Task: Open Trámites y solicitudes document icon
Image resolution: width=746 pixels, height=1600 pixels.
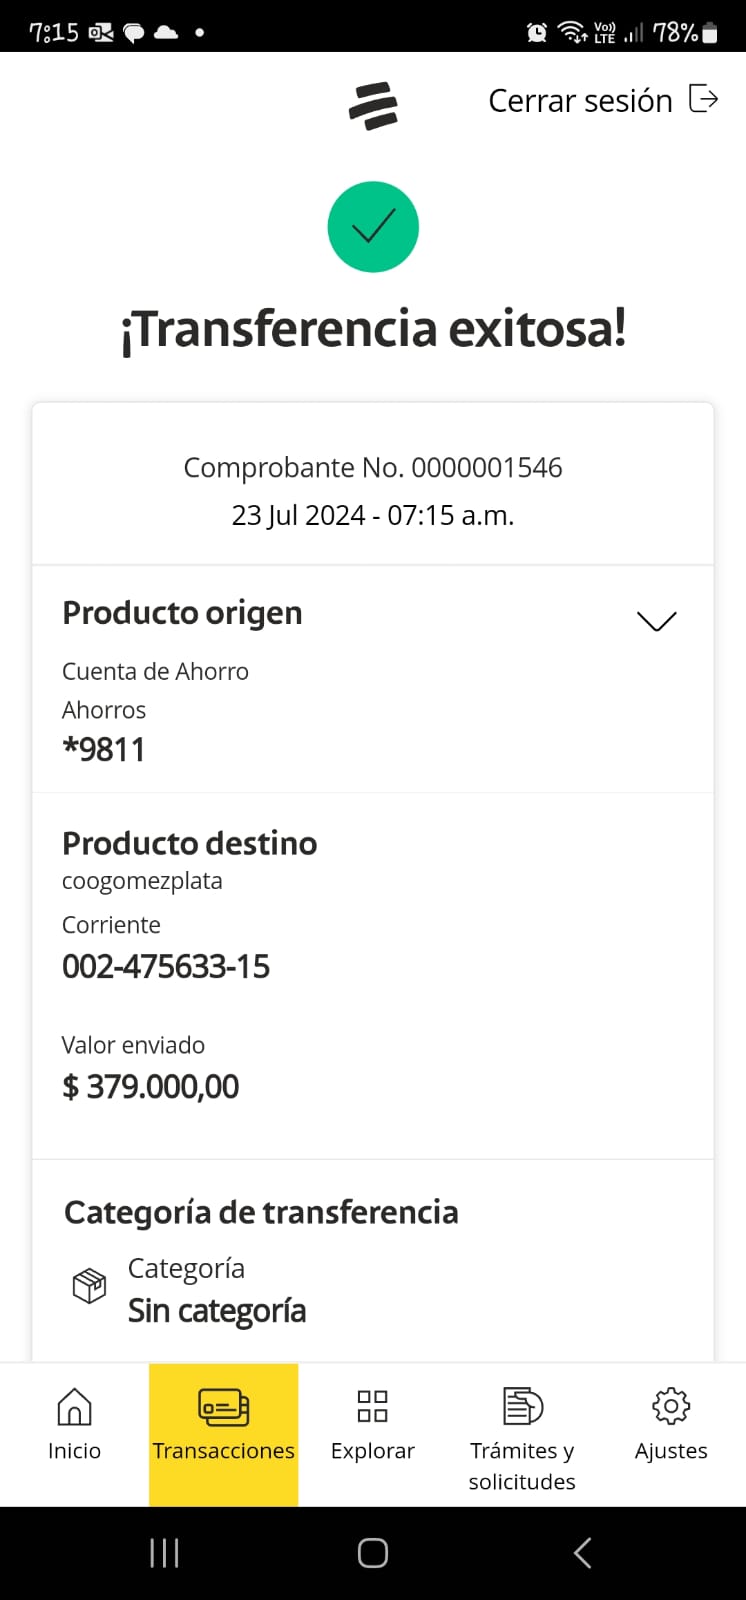Action: tap(522, 1406)
